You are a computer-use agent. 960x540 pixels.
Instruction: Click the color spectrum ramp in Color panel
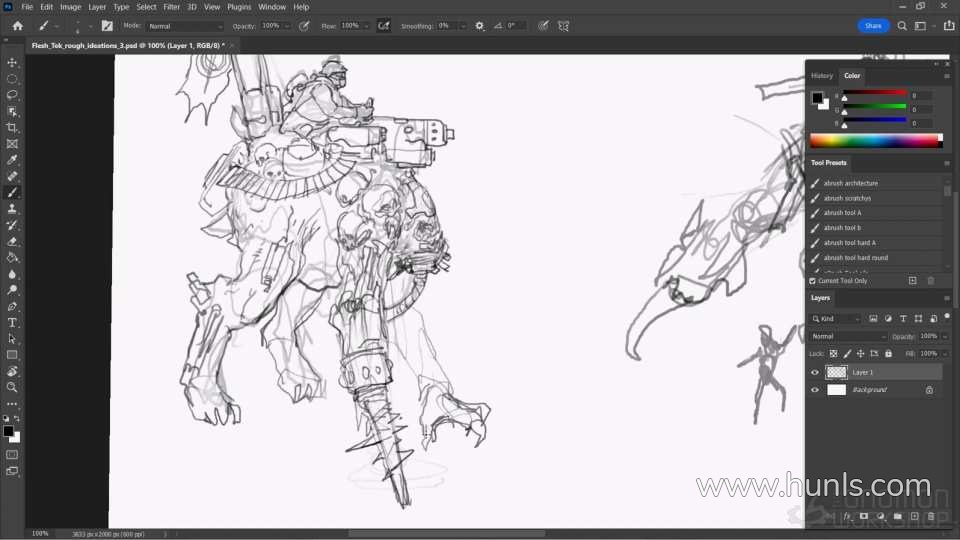point(875,140)
